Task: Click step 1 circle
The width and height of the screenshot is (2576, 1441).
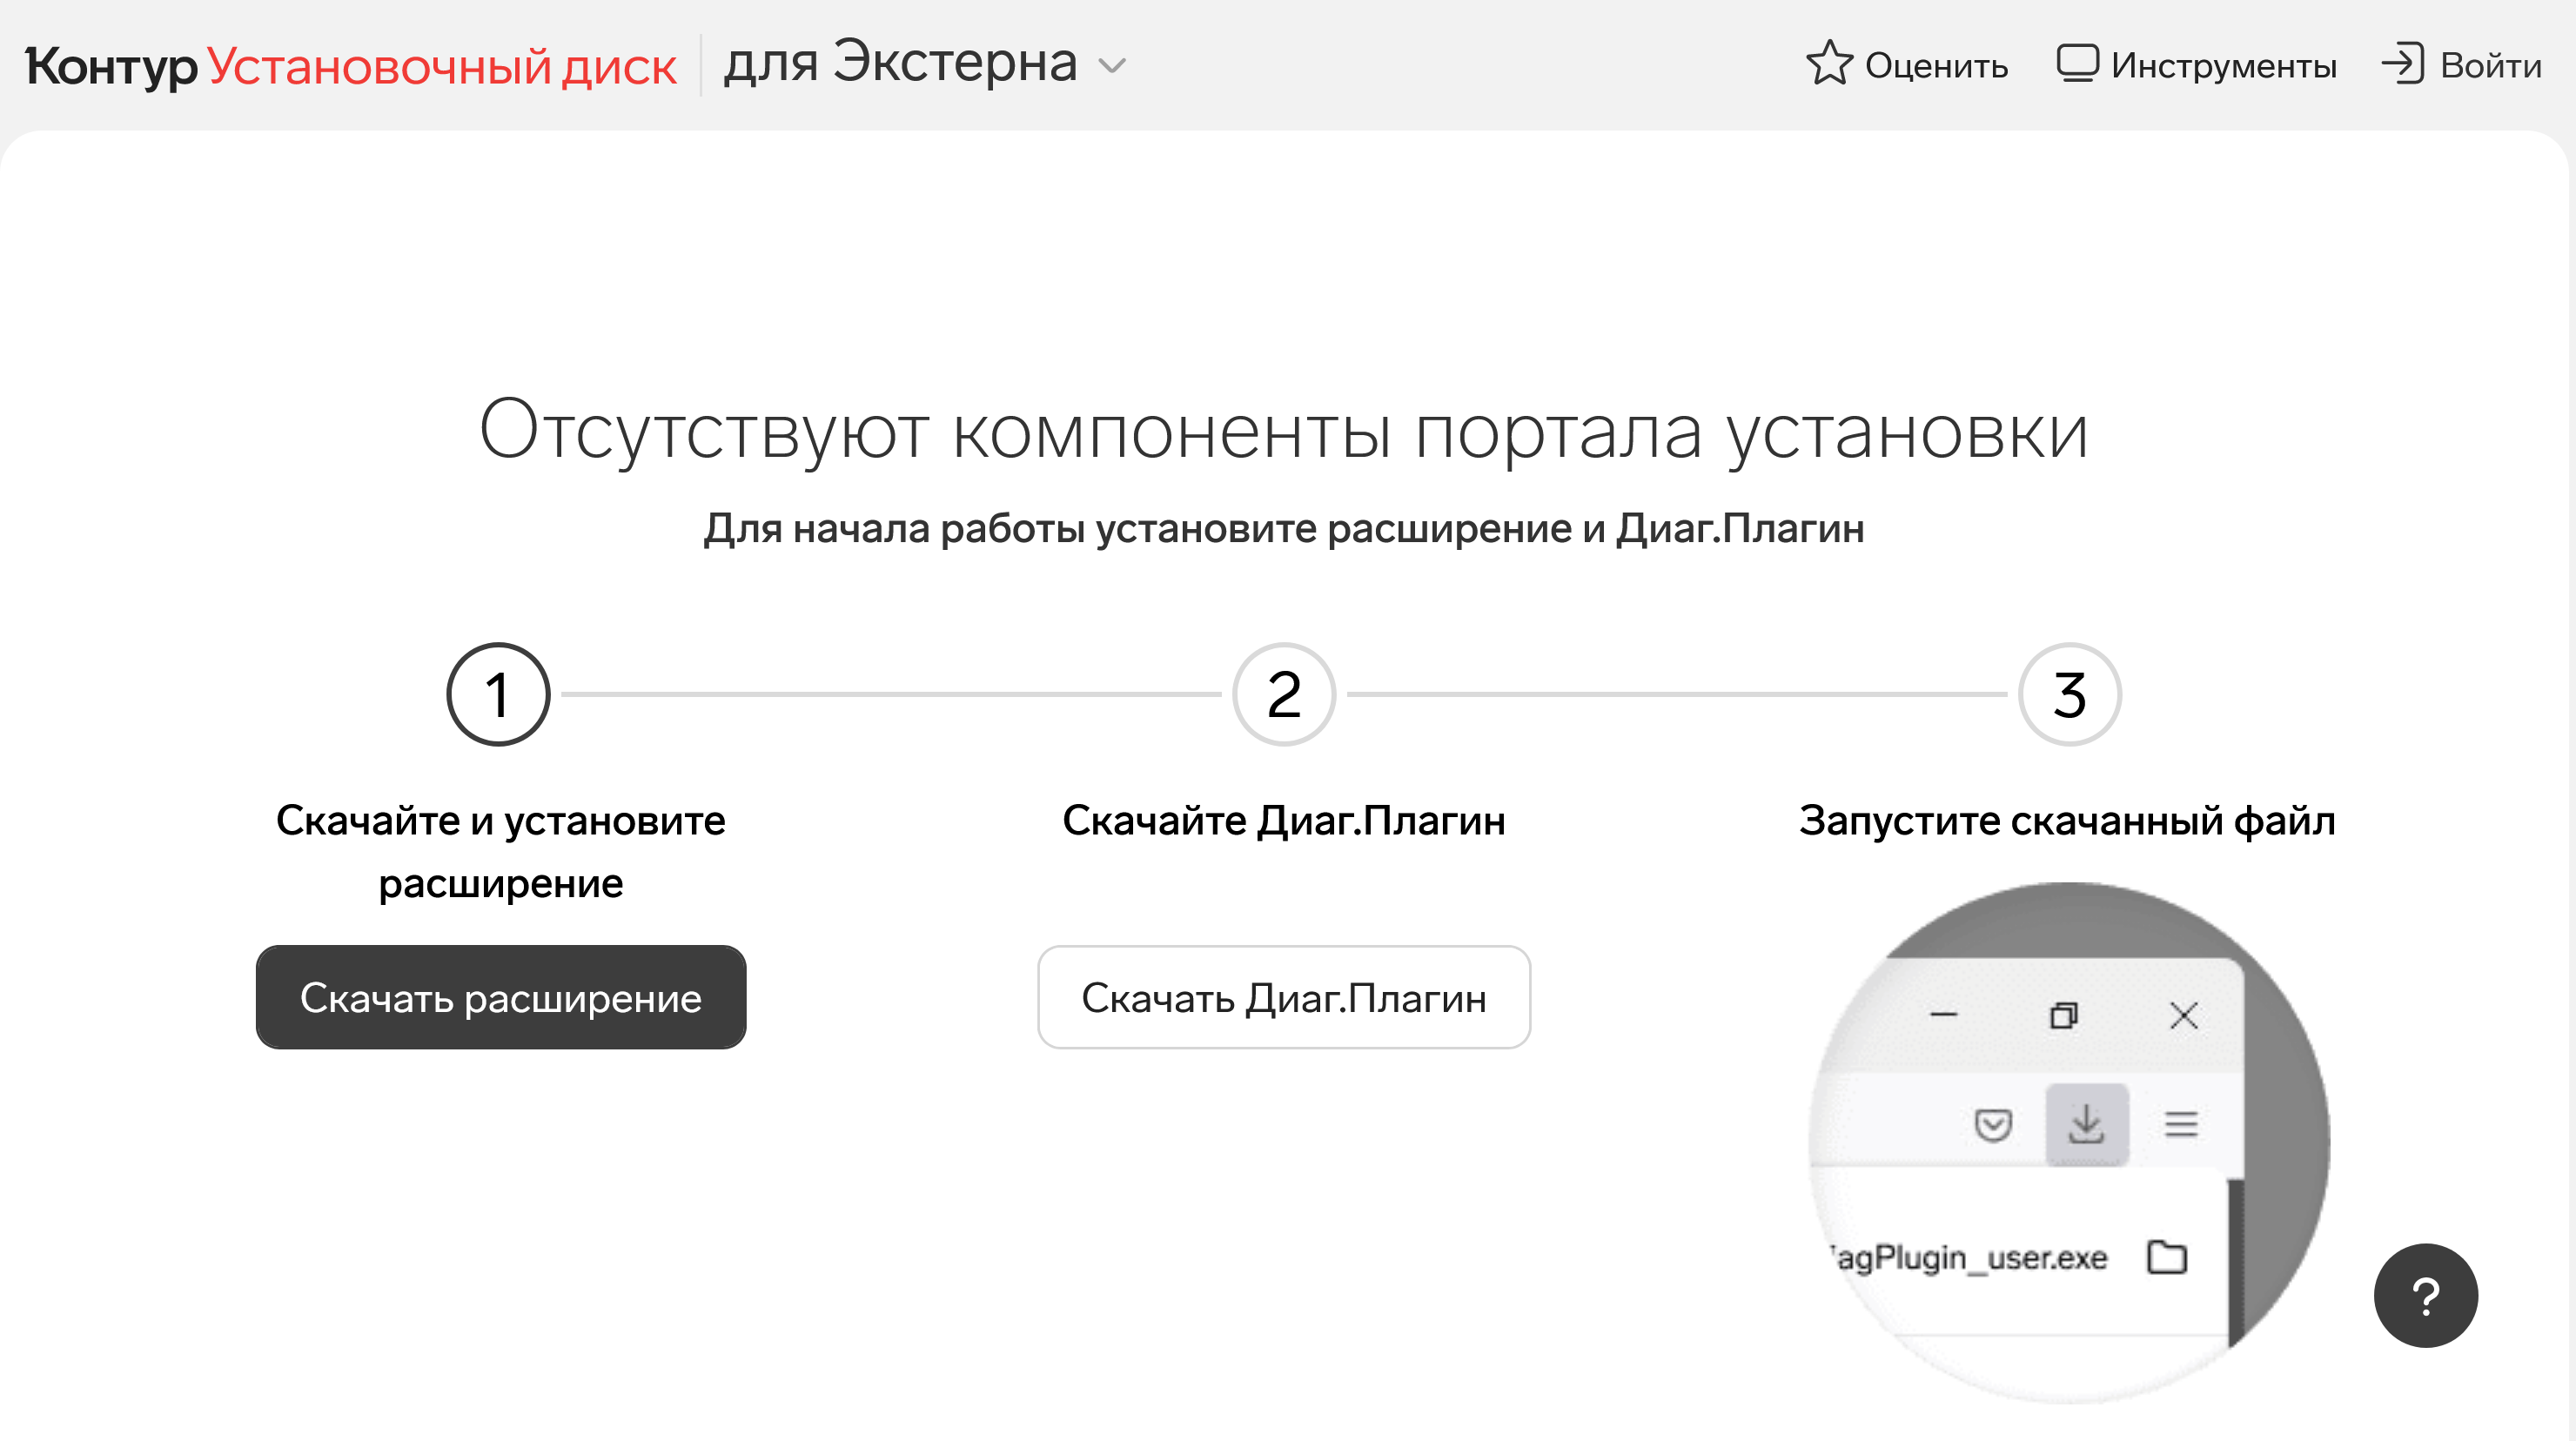Action: [498, 694]
